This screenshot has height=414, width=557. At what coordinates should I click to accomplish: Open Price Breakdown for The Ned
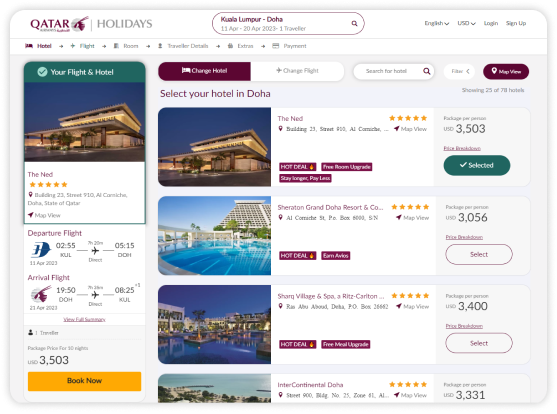pos(462,148)
